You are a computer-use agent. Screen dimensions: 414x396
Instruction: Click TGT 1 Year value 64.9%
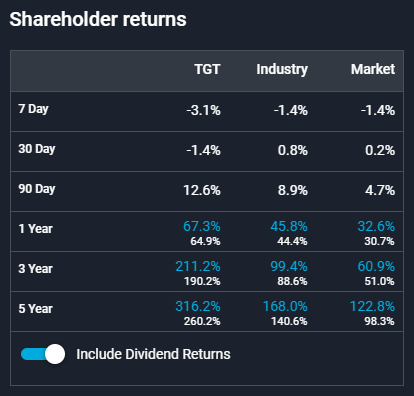click(205, 241)
